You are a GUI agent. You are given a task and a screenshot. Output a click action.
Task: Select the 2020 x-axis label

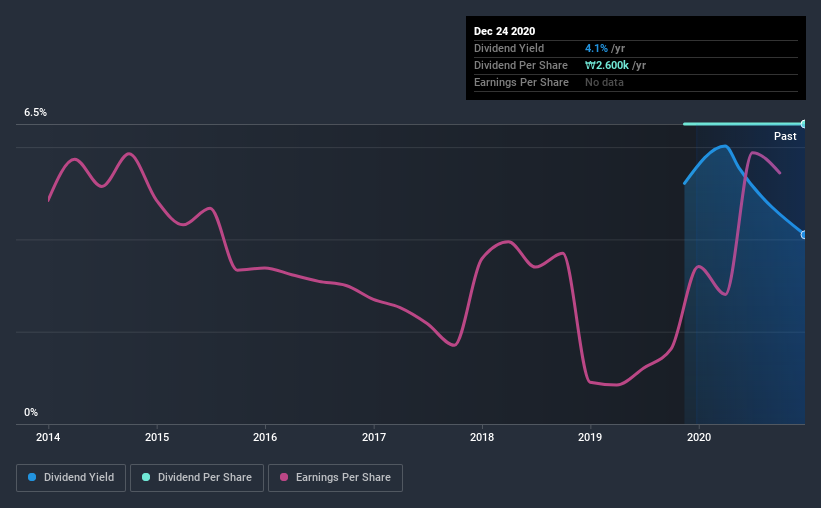click(x=699, y=437)
